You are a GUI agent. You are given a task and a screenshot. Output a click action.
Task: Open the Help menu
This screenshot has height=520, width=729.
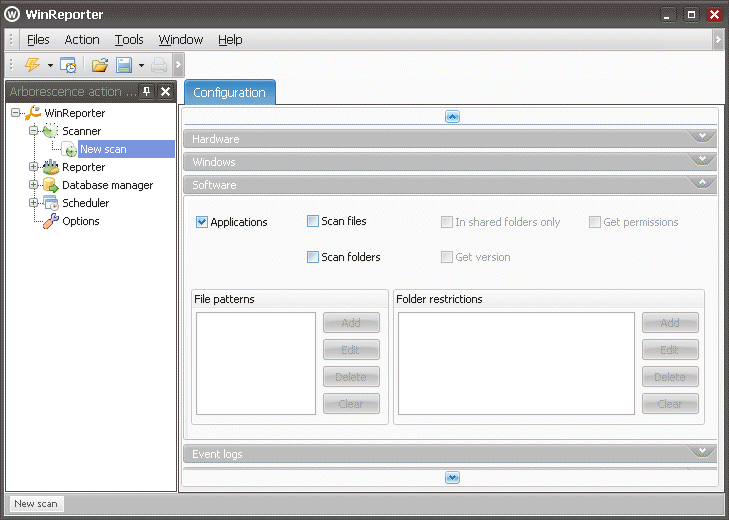click(x=230, y=40)
